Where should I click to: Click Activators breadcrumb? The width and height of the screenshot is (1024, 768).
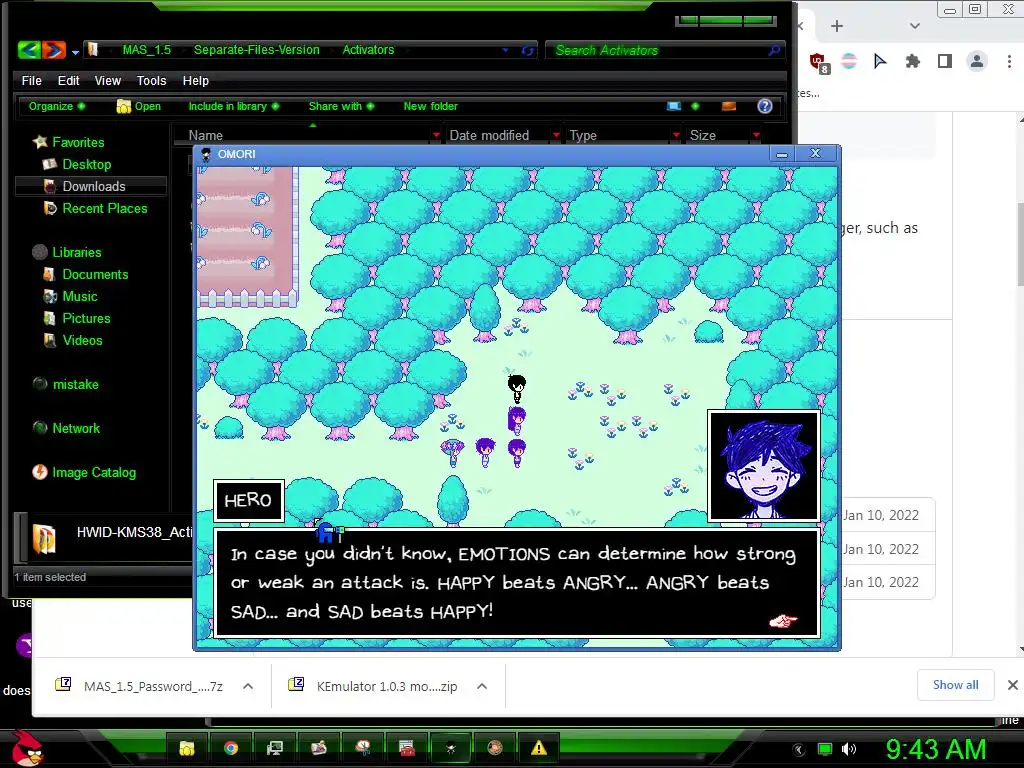(368, 50)
